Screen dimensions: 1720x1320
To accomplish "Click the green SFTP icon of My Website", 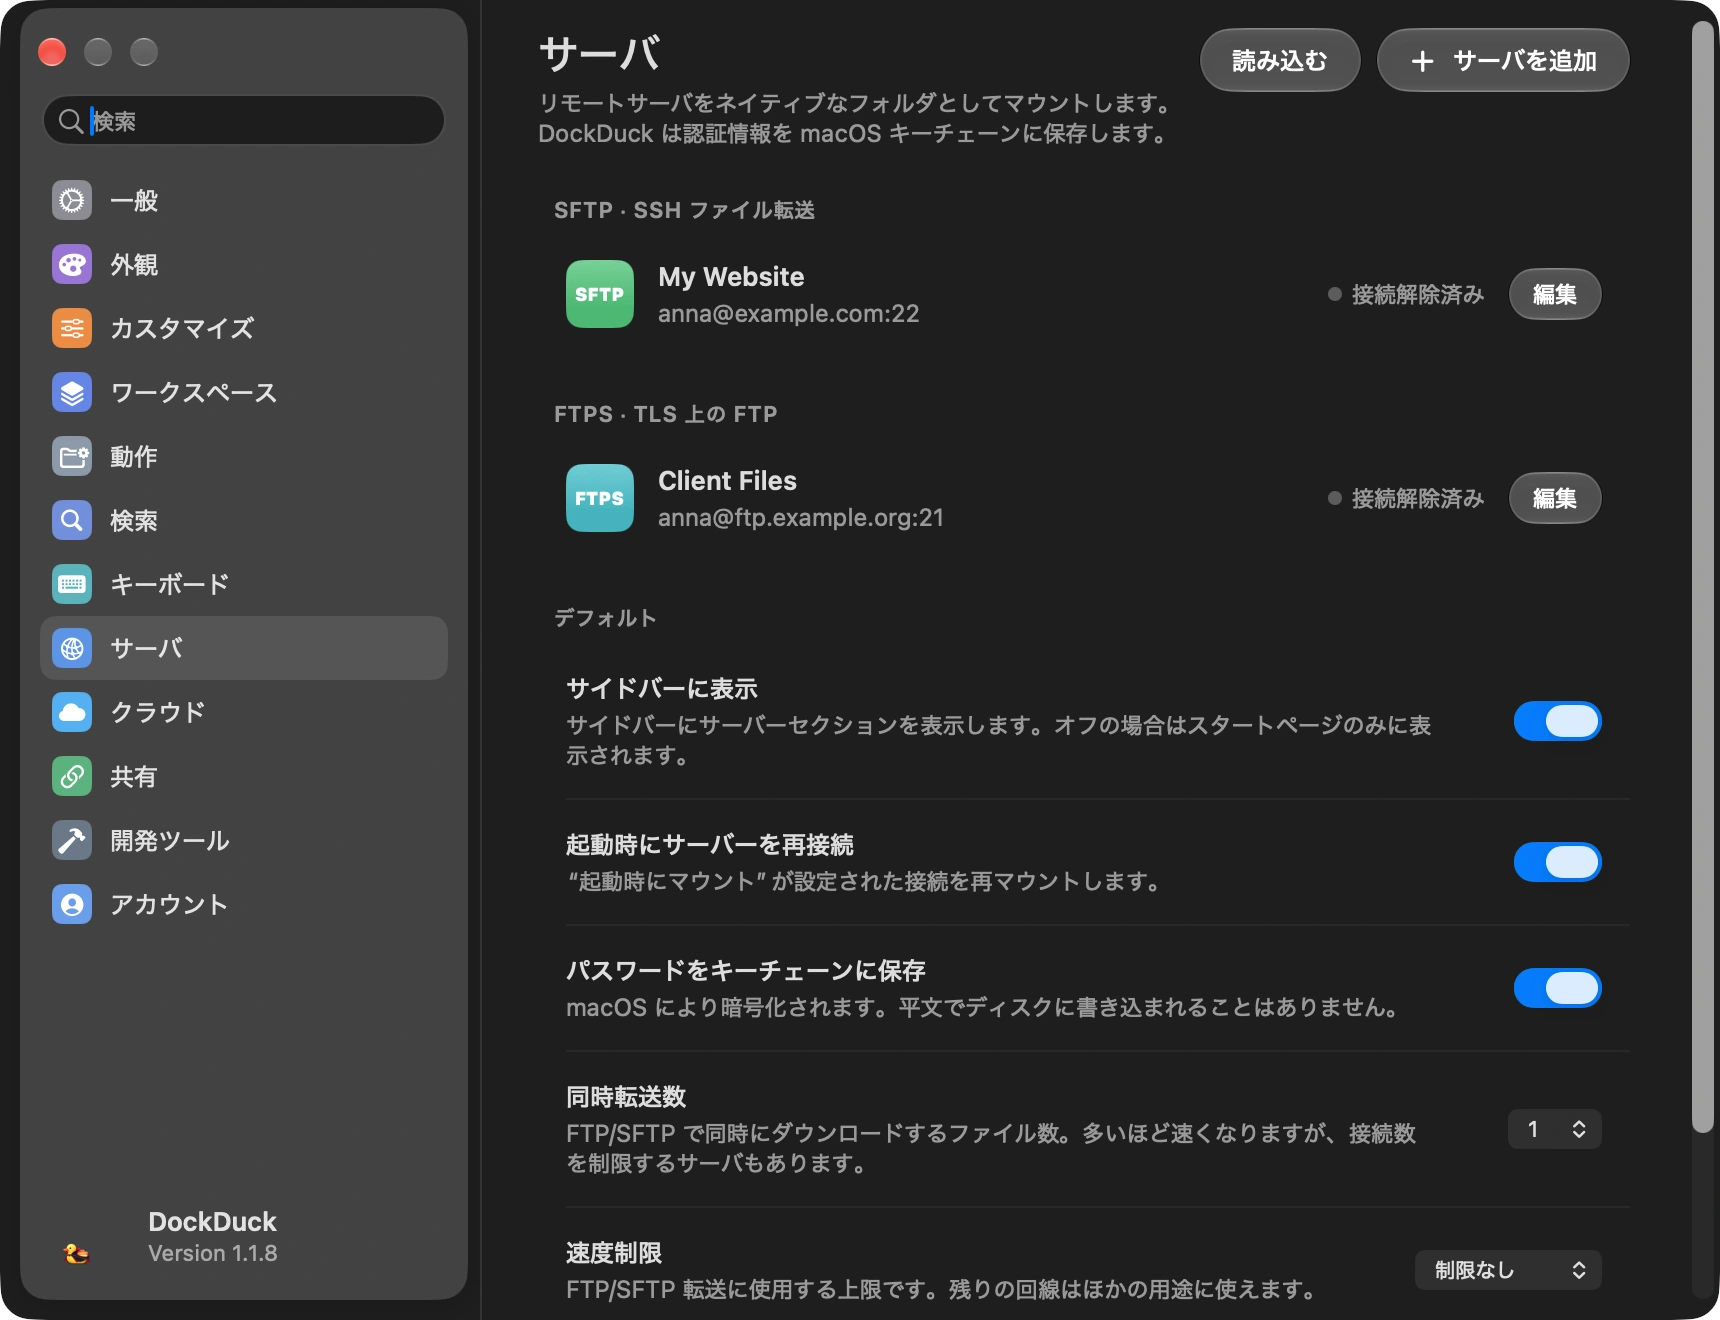I will point(600,294).
